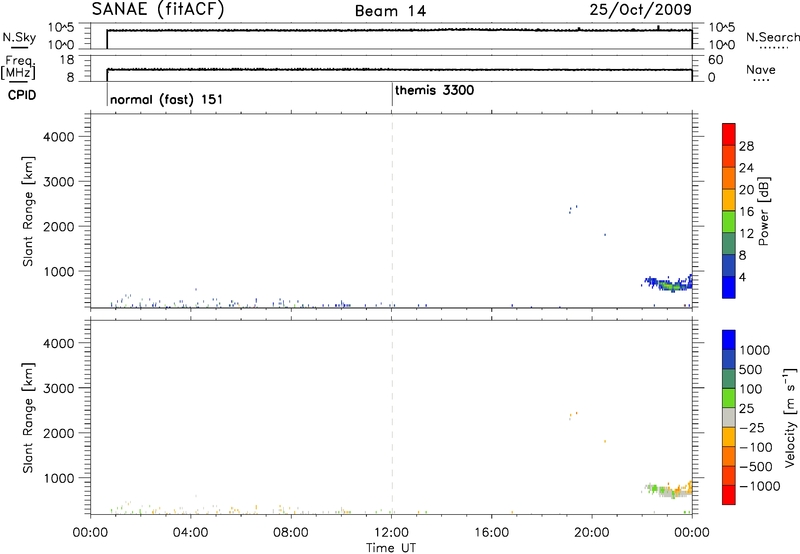Screen dimensions: 800x554
Task: Click the Slant Range [km] label of Power panel
Action: [x=28, y=211]
